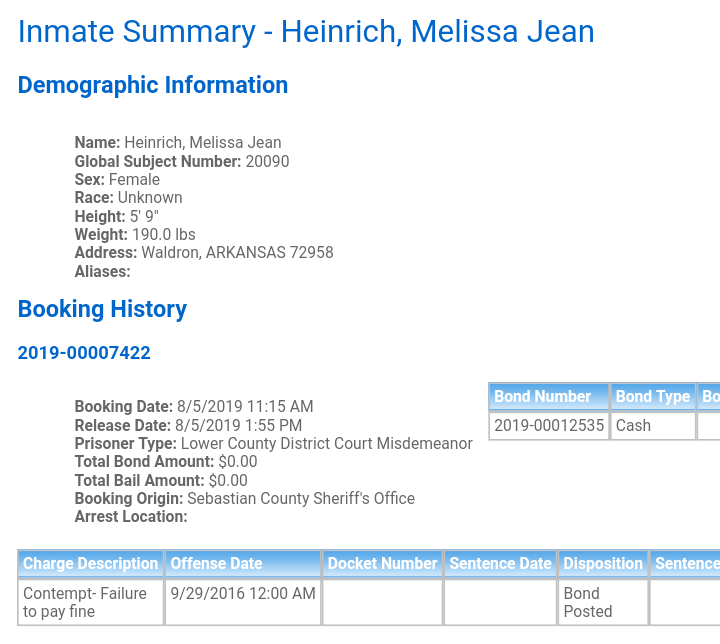The height and width of the screenshot is (644, 720).
Task: Select bond number 2019-00012535 cell
Action: click(549, 426)
